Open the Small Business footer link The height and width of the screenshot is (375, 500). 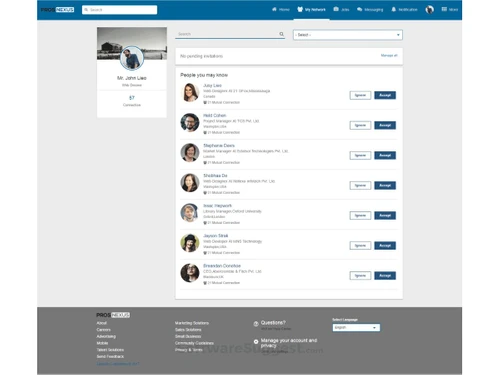point(188,336)
